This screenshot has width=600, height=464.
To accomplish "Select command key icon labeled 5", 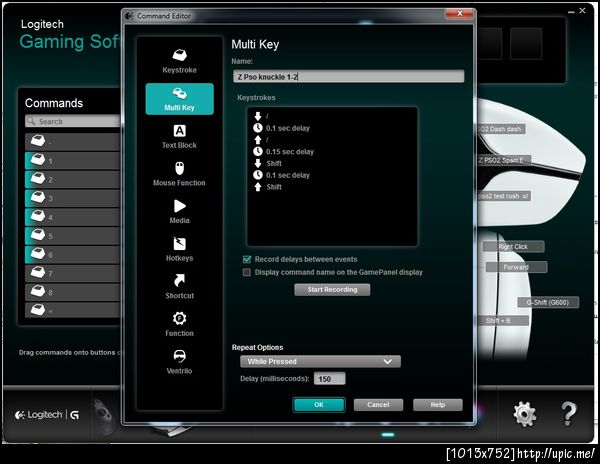I will (38, 234).
